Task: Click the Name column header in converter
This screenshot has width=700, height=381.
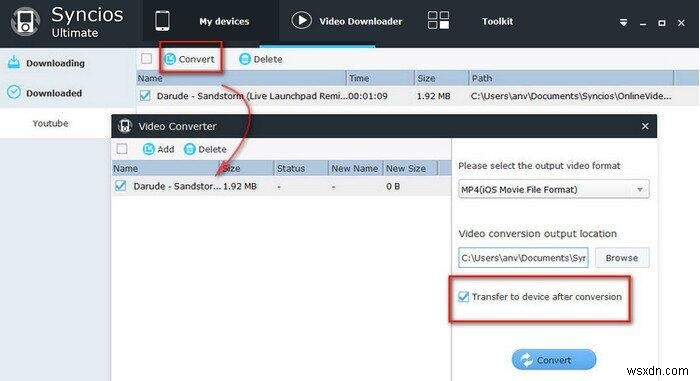Action: (166, 168)
